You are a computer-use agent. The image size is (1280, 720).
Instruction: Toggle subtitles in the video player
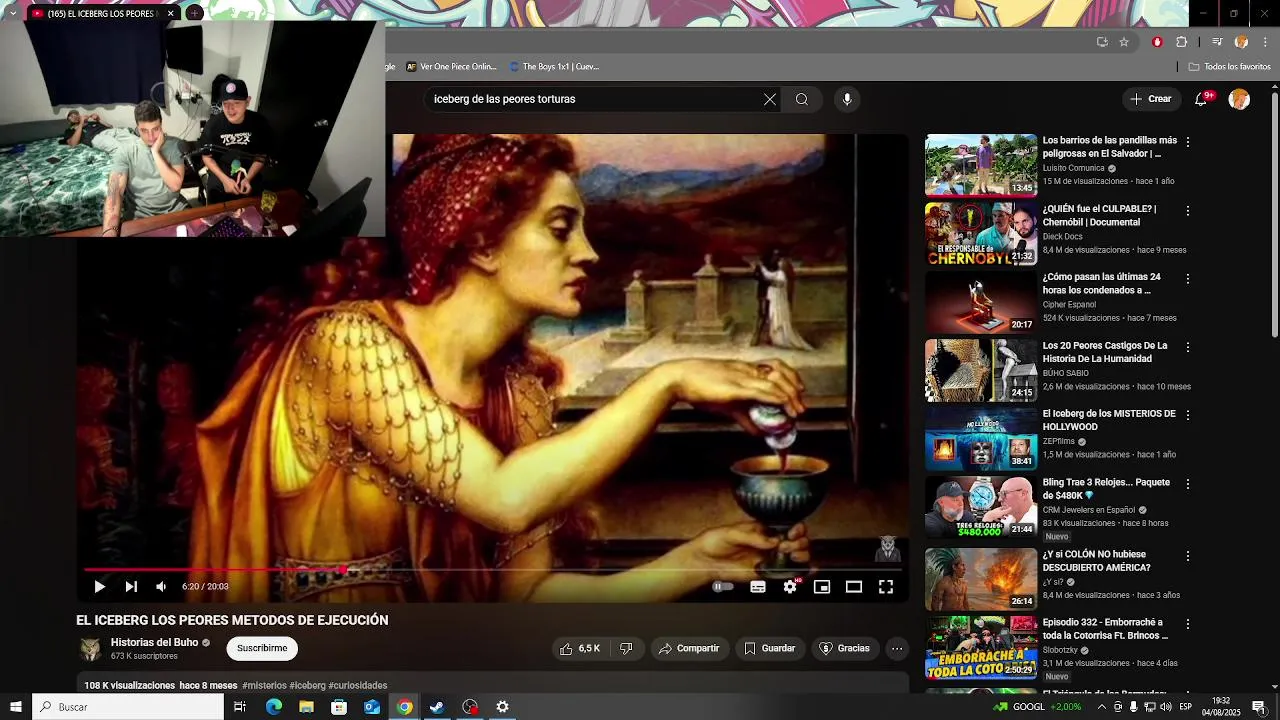coord(758,587)
